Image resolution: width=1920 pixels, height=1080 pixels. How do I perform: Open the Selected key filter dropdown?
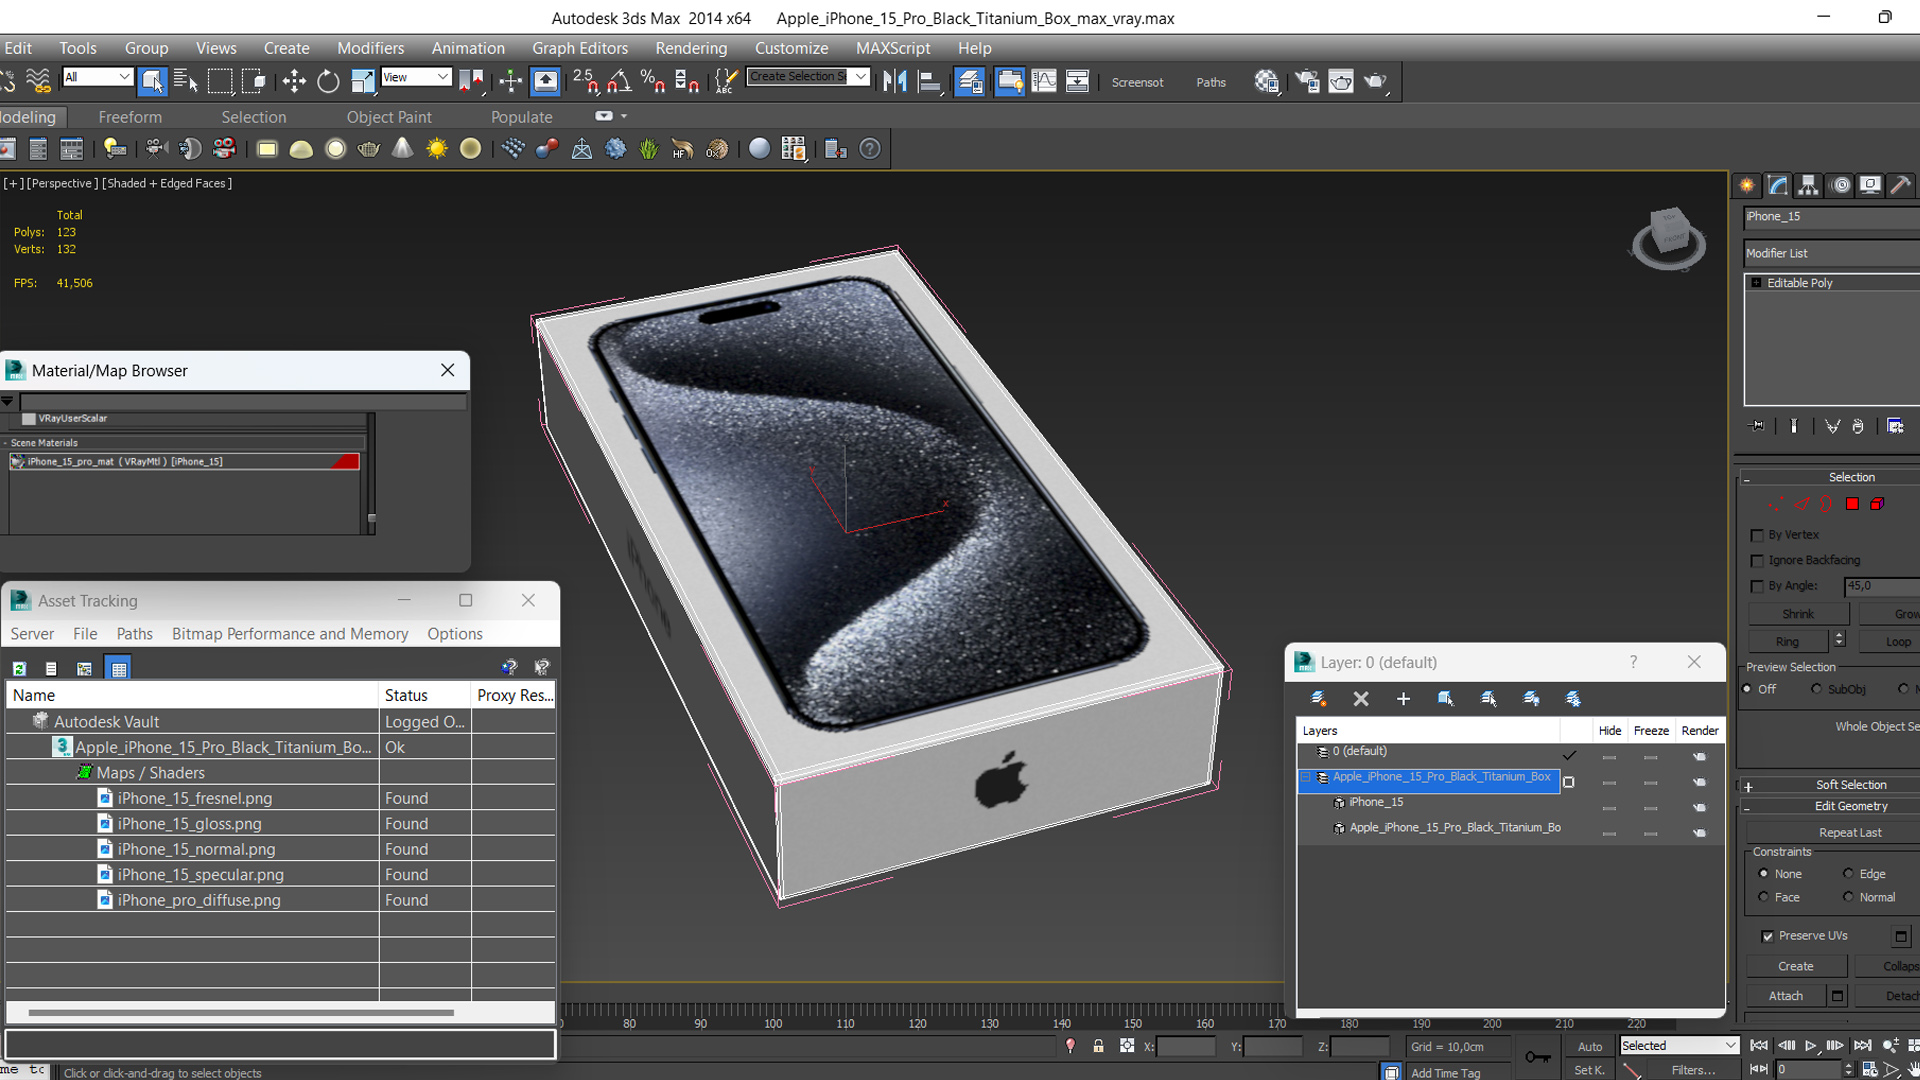click(1680, 1046)
